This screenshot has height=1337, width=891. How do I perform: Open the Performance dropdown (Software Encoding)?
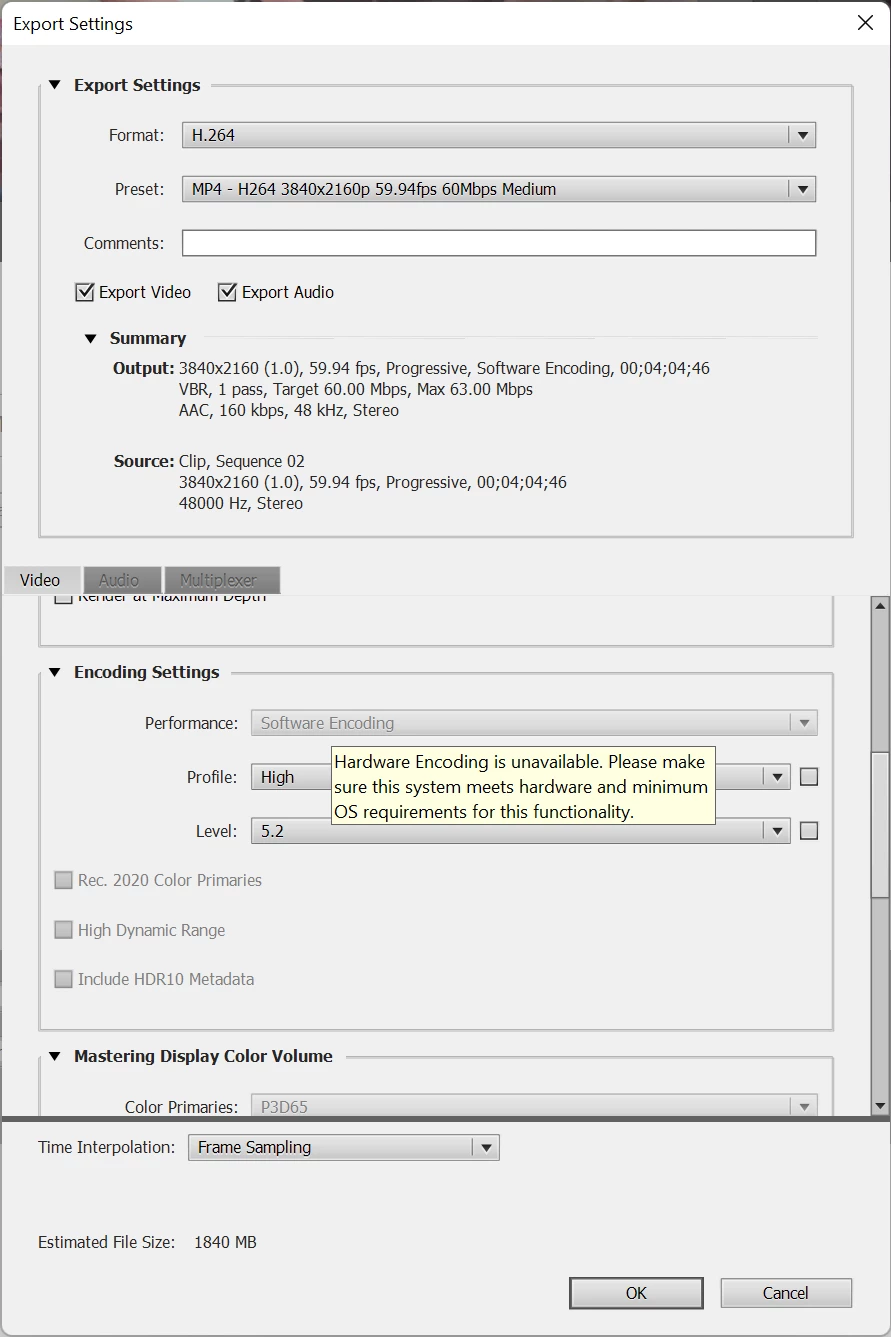(534, 723)
